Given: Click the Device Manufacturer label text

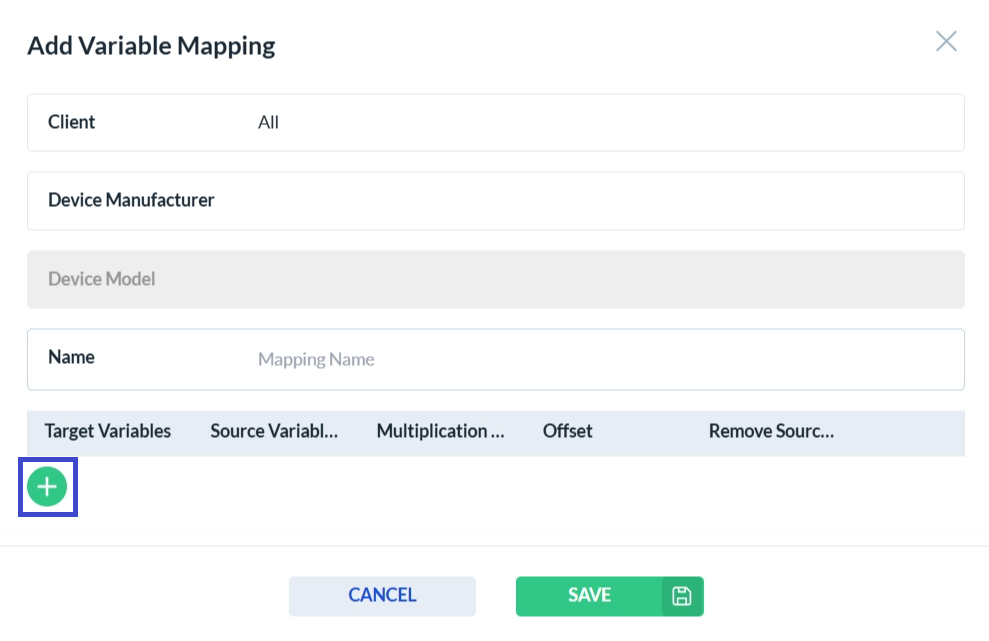Looking at the screenshot, I should click(131, 200).
